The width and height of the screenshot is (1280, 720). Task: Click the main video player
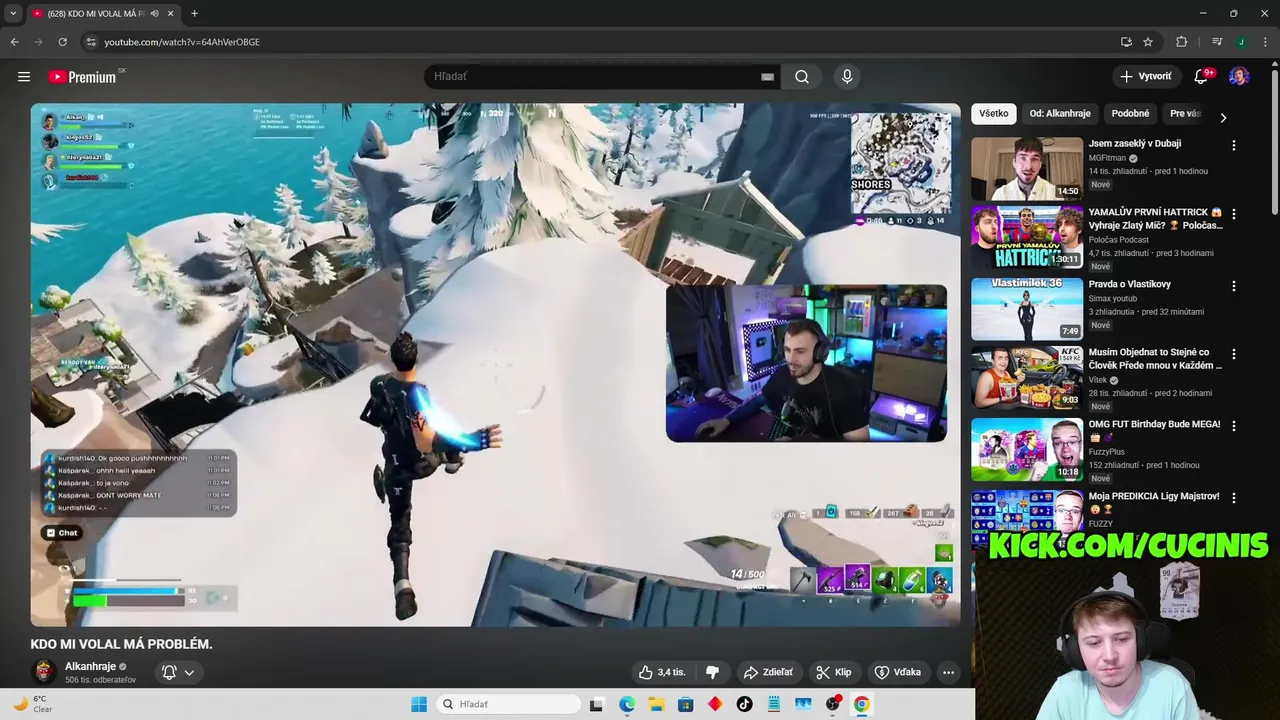(495, 365)
